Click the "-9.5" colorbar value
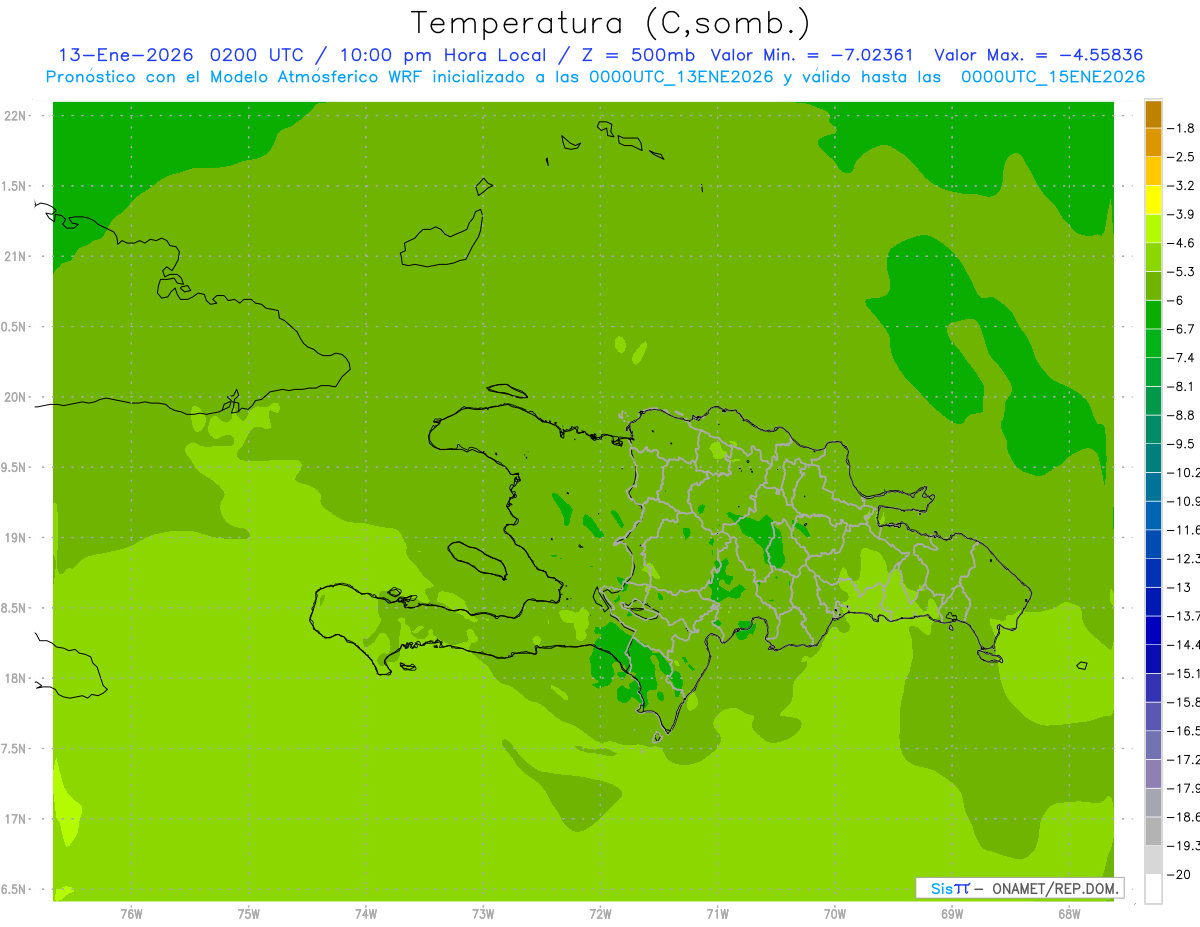This screenshot has width=1200, height=927. (x=1181, y=443)
